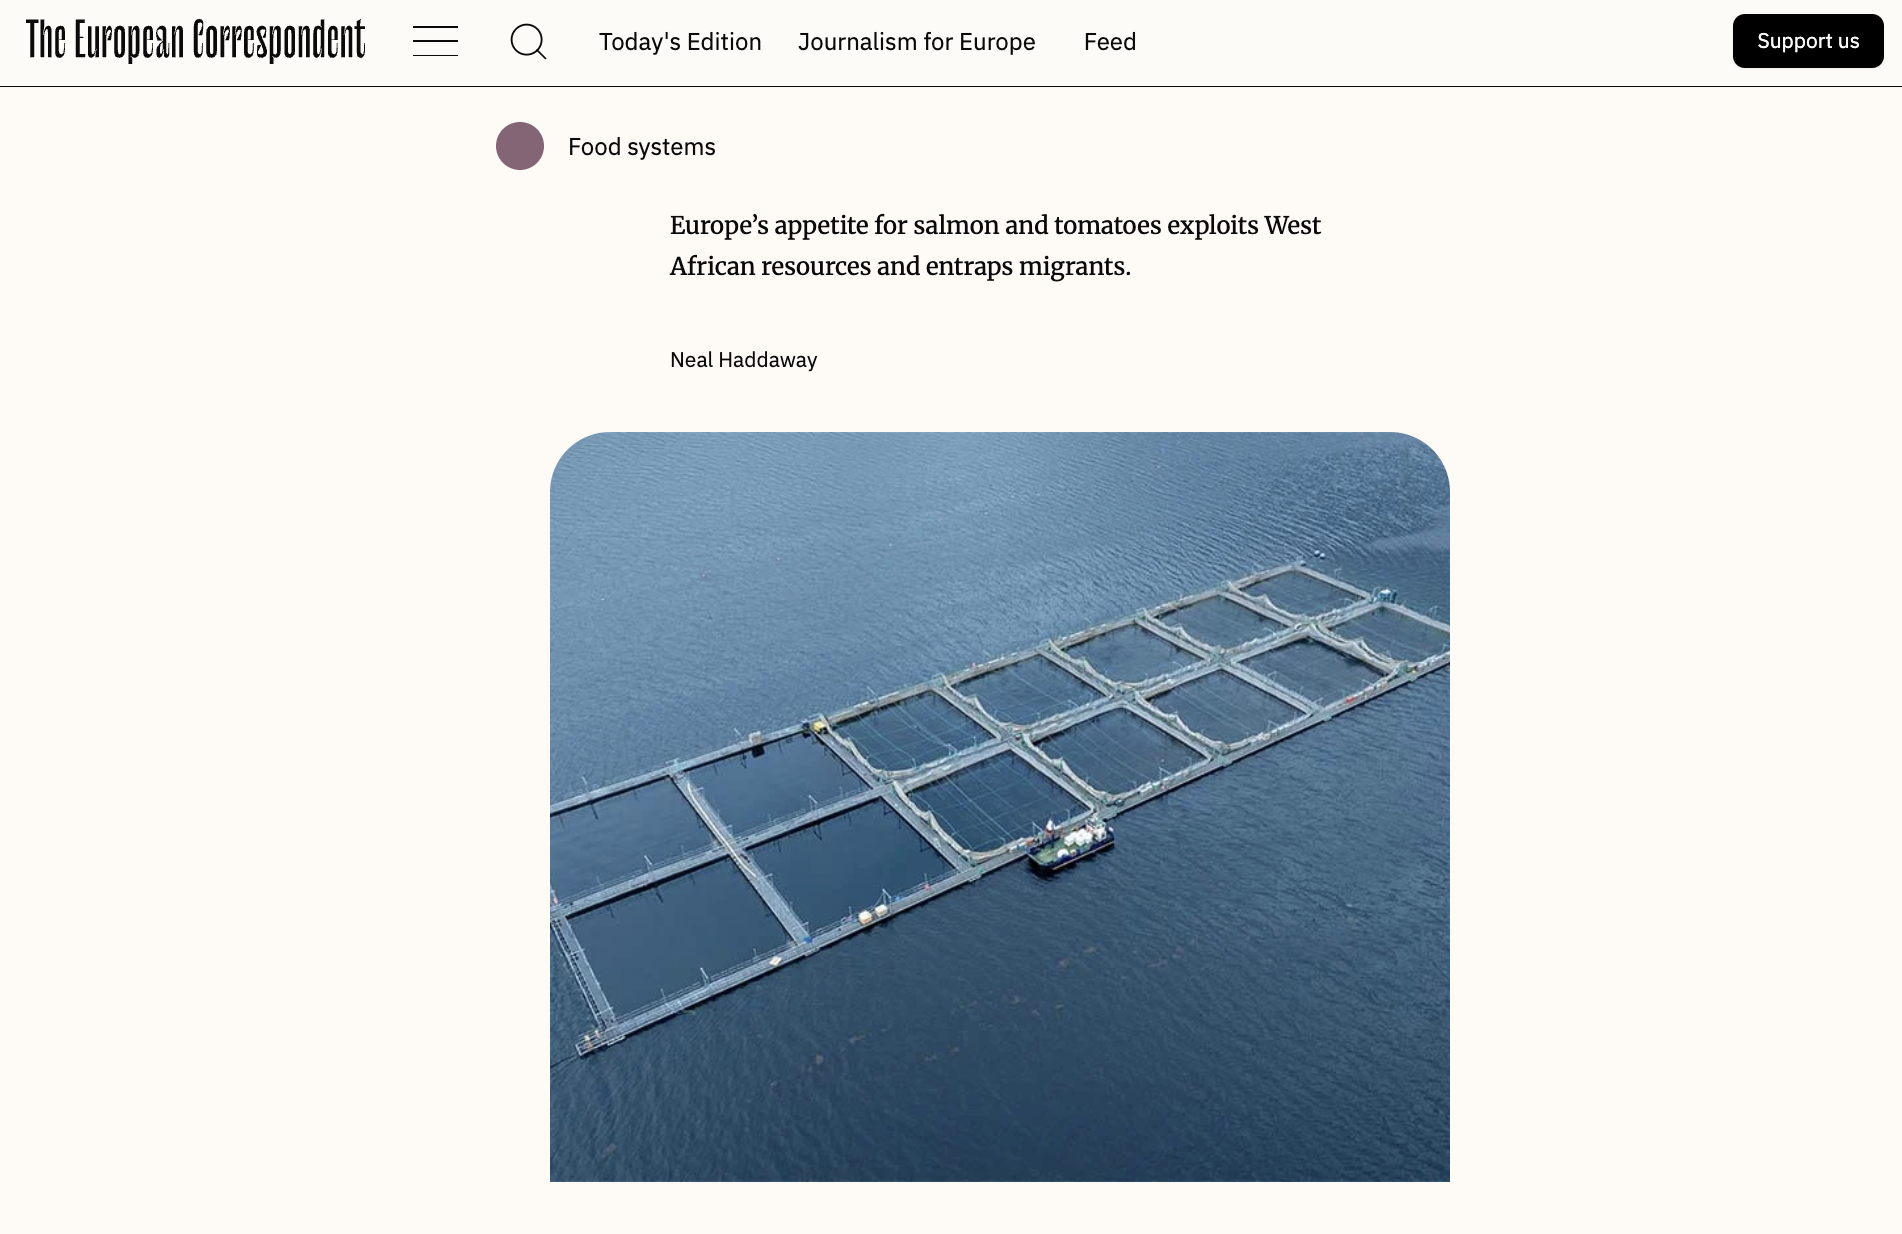
Task: Click the service boat in the photo
Action: [1071, 847]
